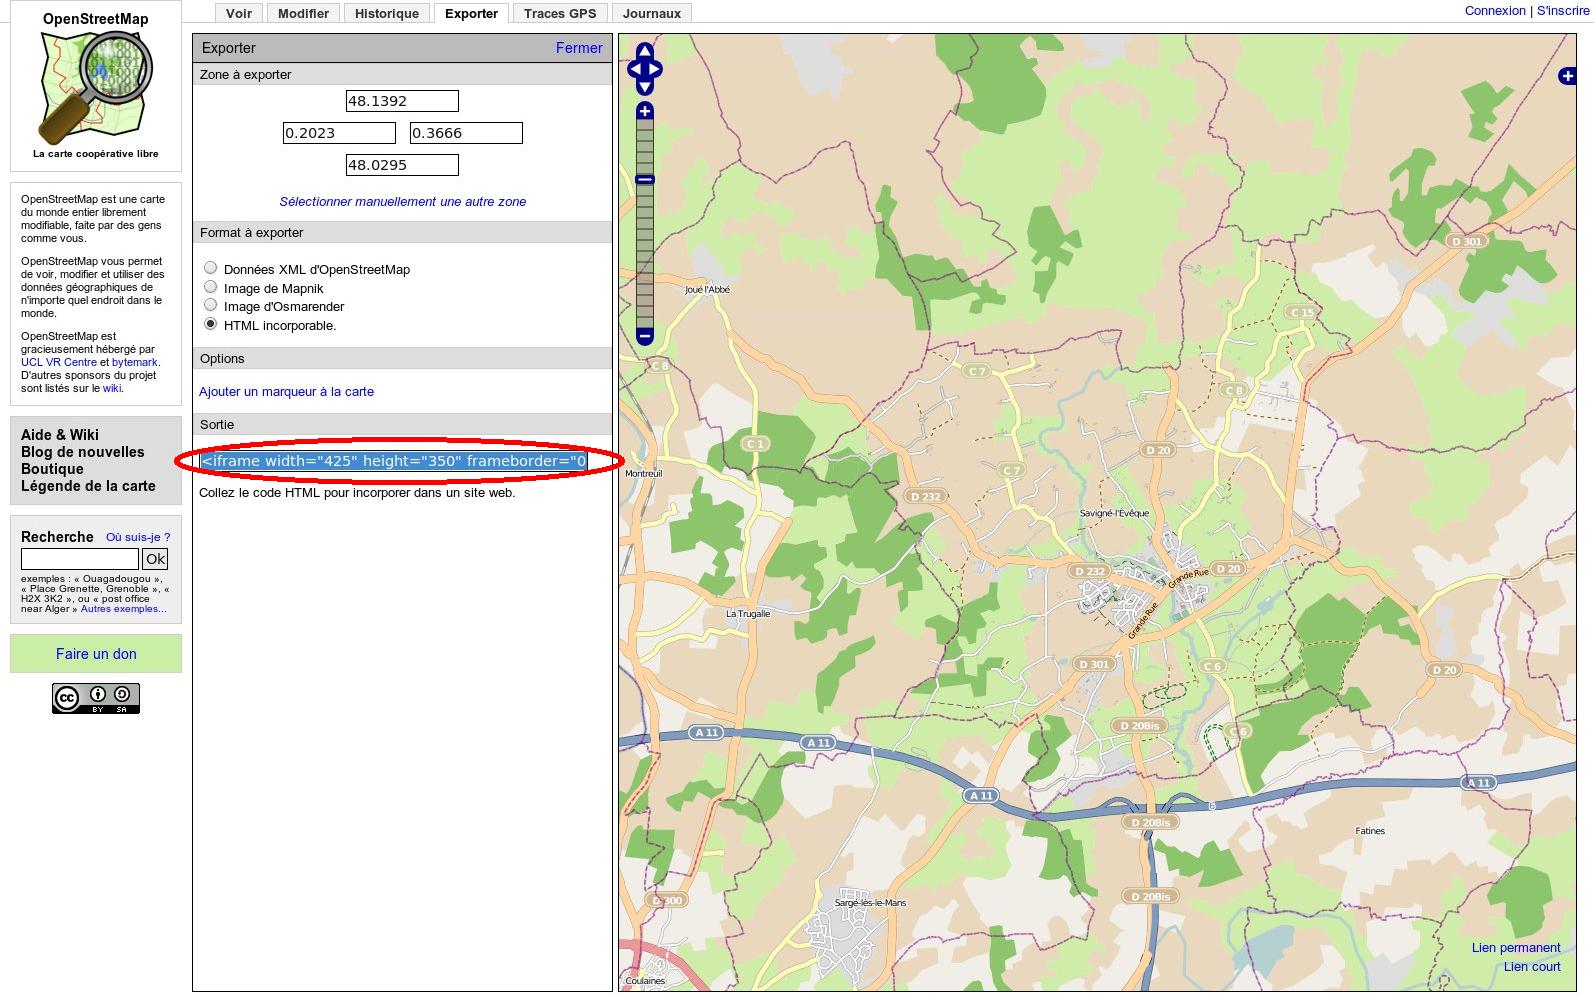The image size is (1594, 997).
Task: Click Sélectionner manuellement une autre zone
Action: tap(402, 201)
